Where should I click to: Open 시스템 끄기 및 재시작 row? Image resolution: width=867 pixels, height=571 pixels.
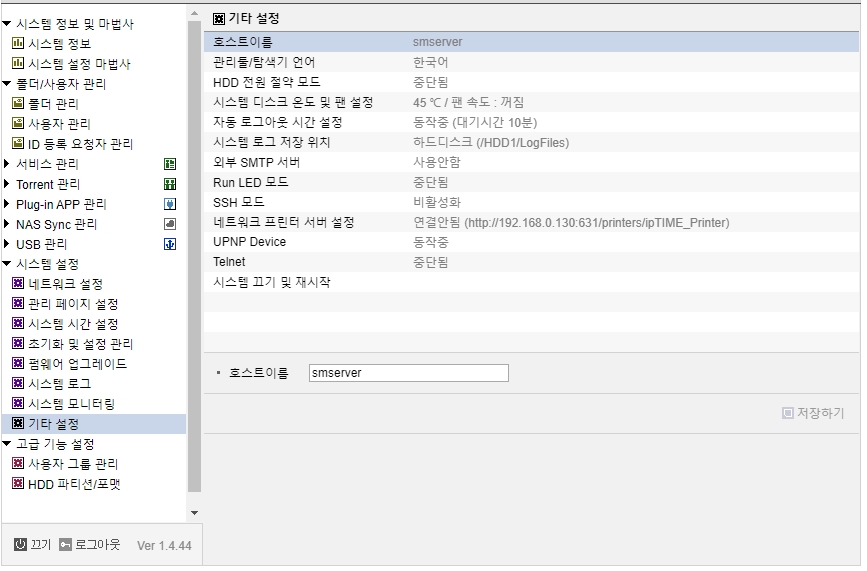tap(531, 284)
